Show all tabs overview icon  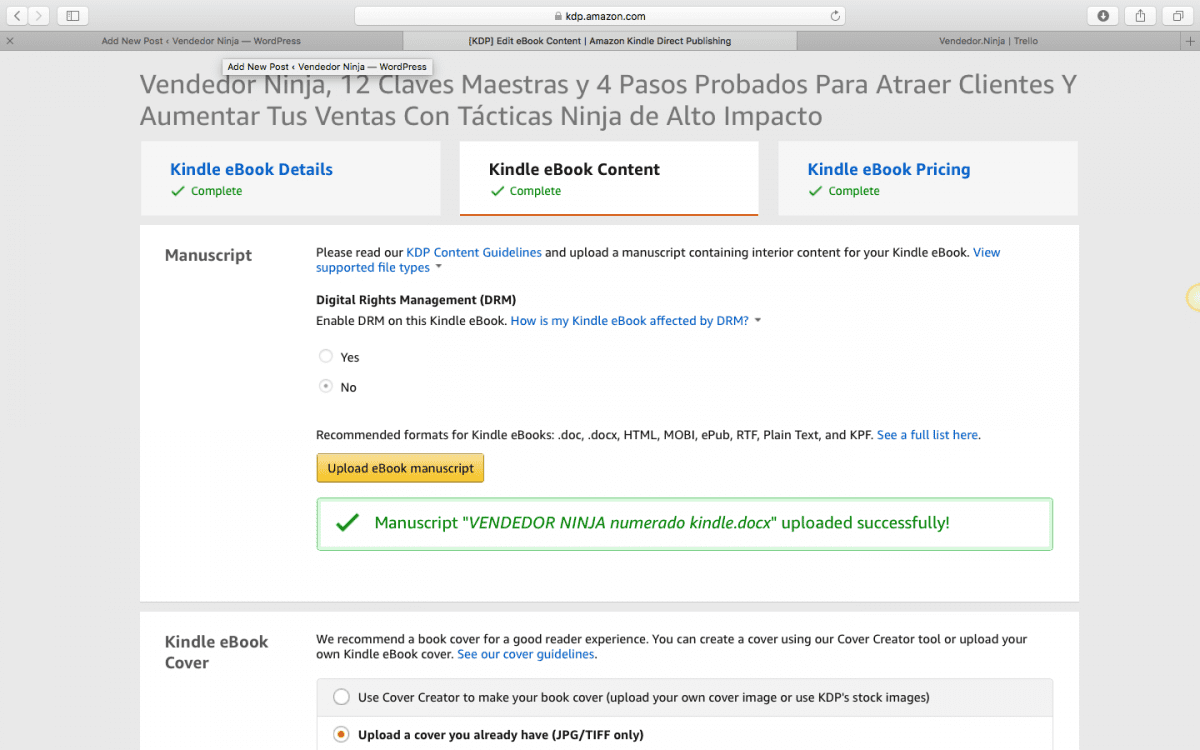pos(1178,16)
